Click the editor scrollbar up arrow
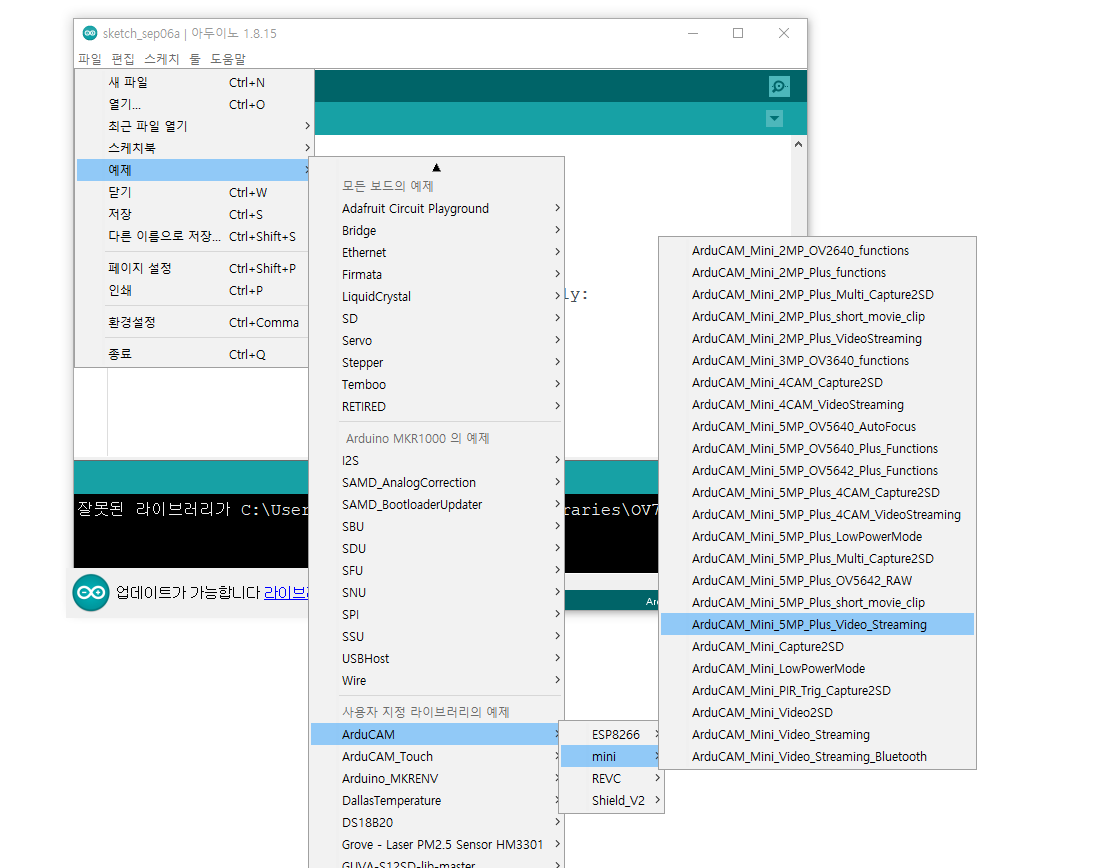The height and width of the screenshot is (868, 1105). pos(798,144)
